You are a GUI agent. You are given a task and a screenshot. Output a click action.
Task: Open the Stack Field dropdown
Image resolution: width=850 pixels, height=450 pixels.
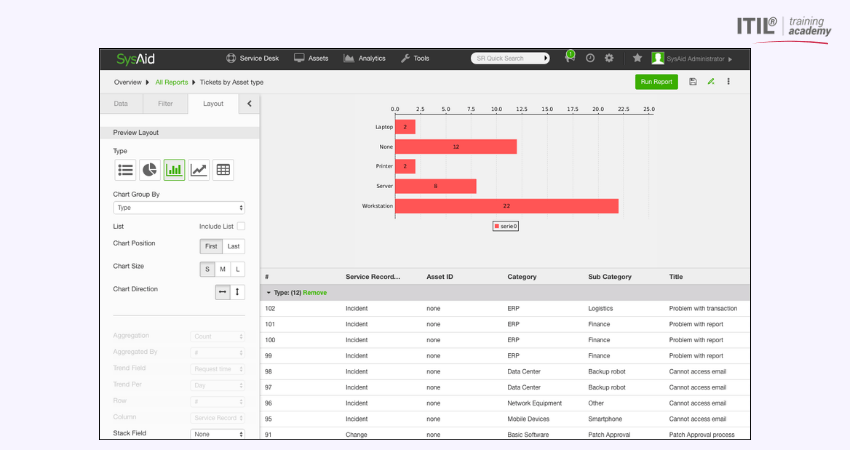pos(218,434)
